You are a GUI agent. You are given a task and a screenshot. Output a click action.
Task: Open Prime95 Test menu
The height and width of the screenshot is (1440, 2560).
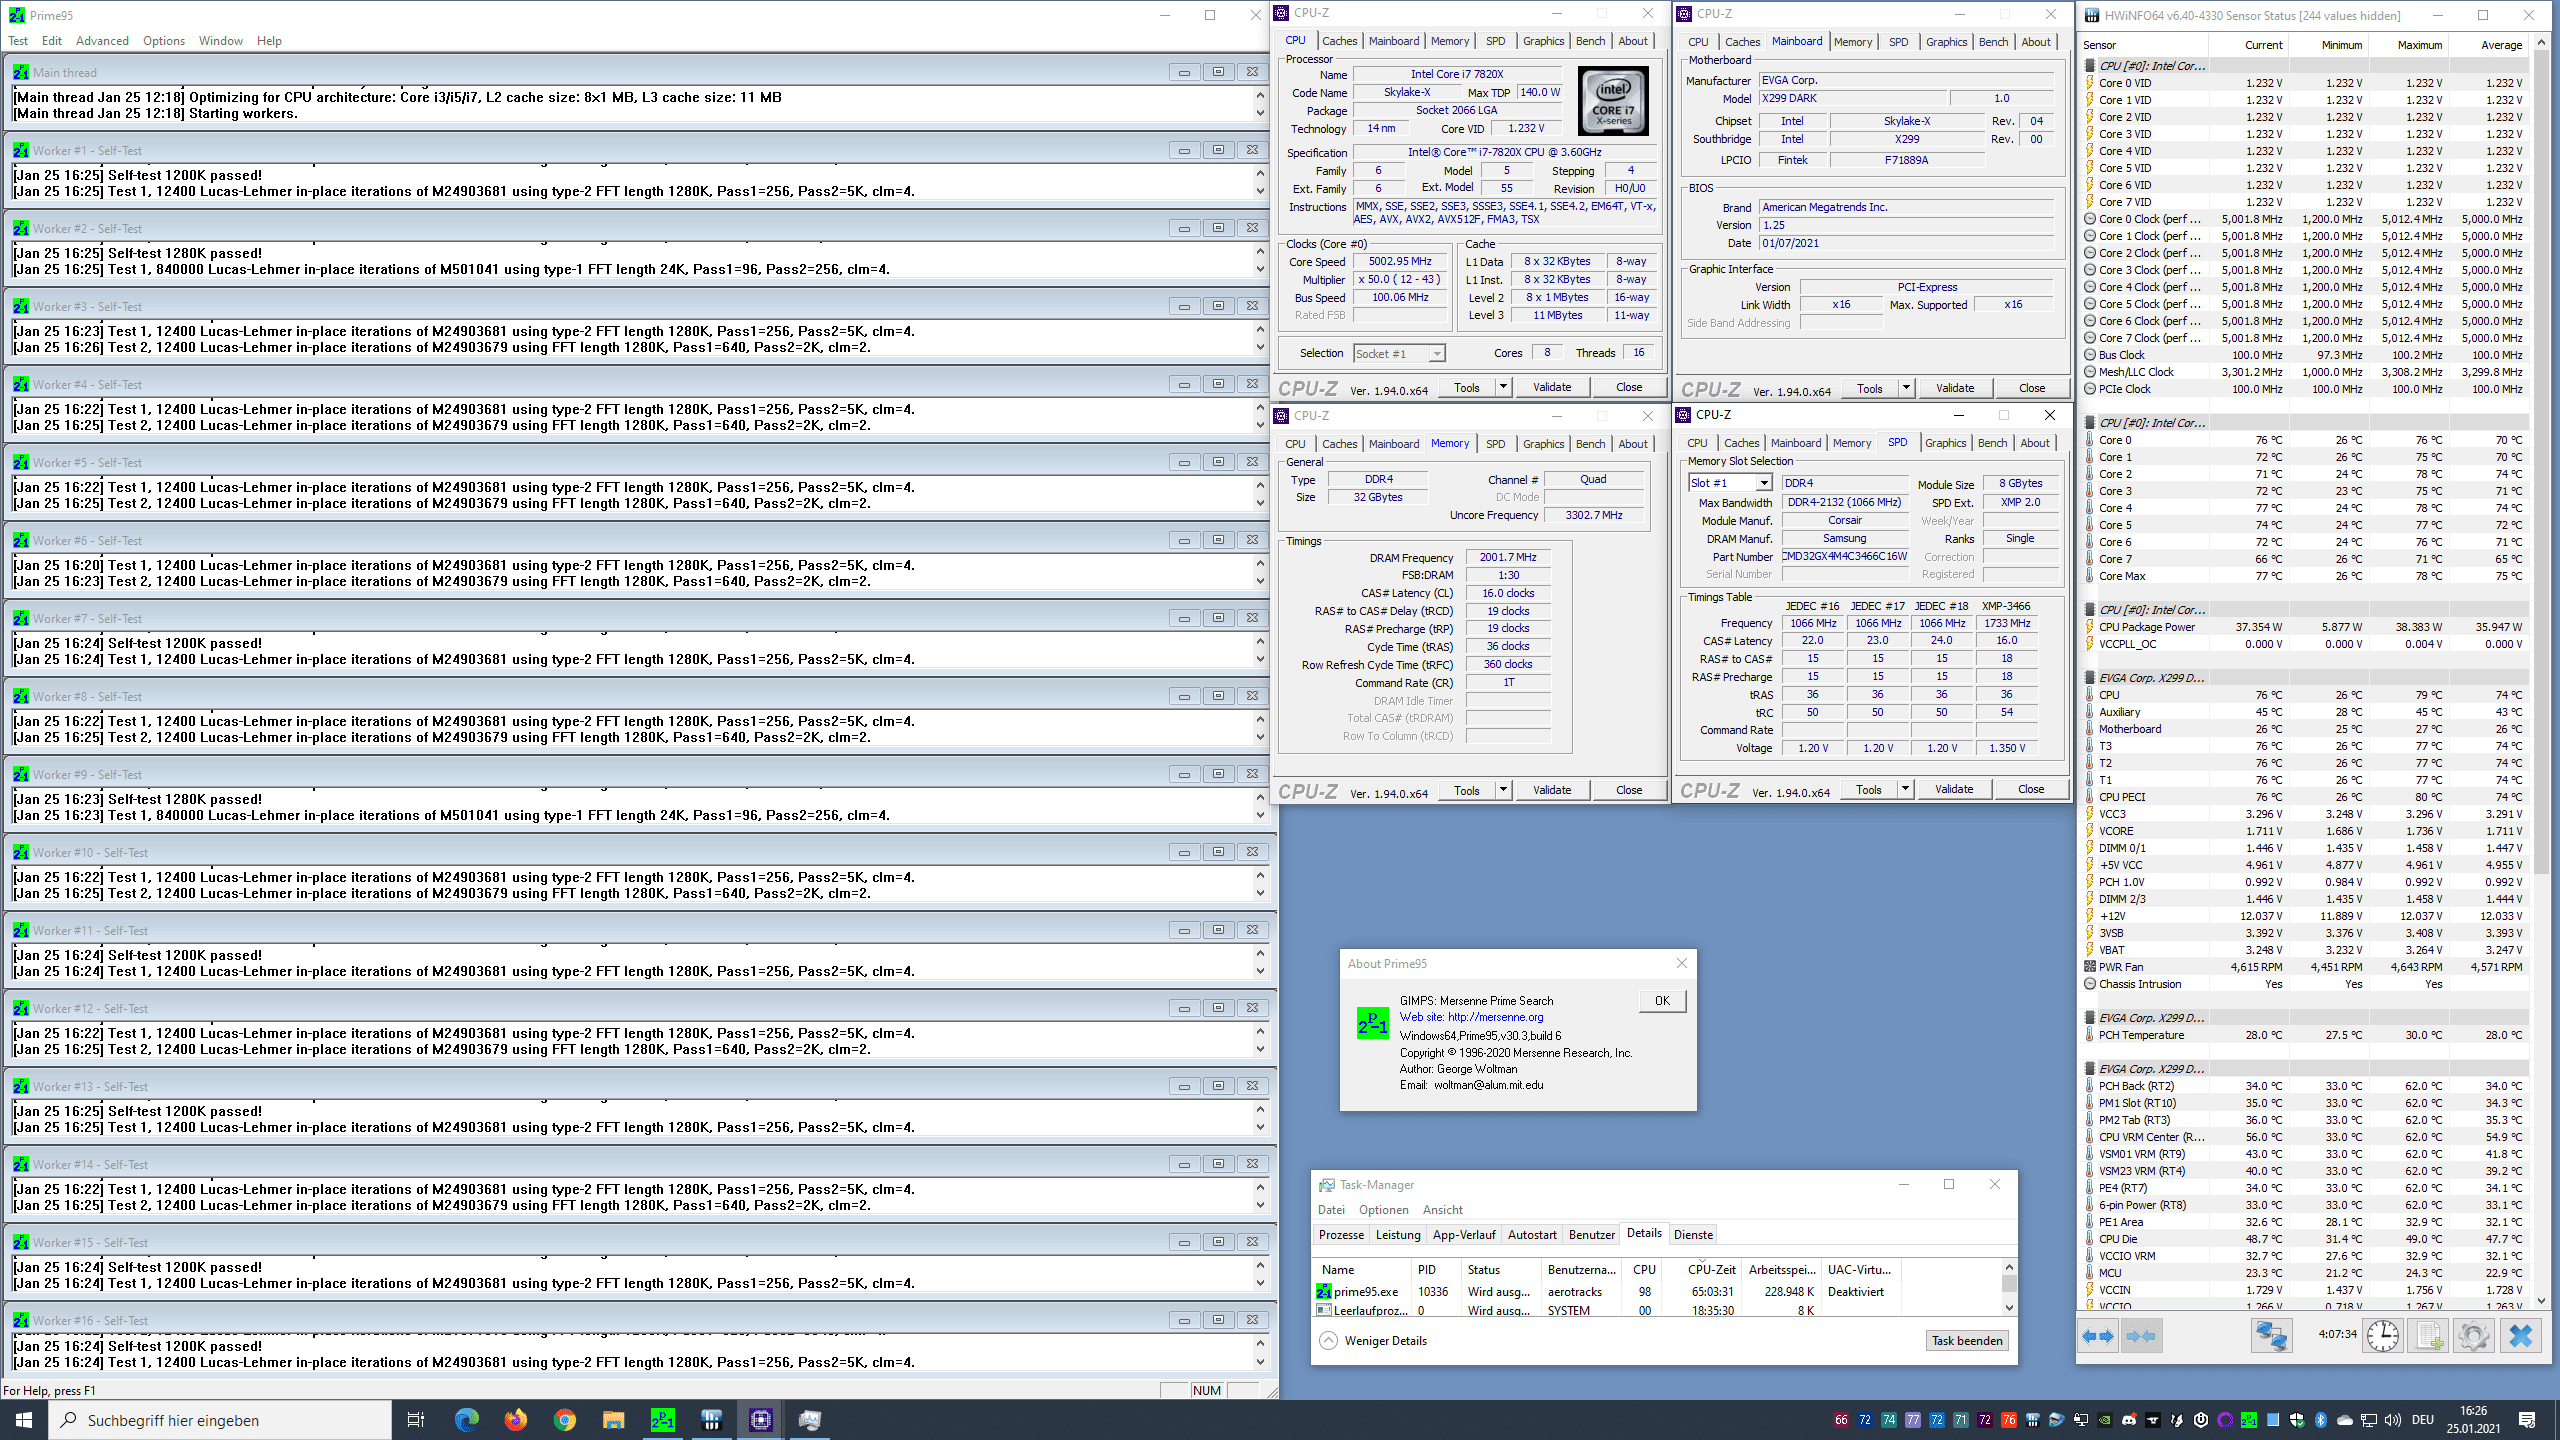[x=18, y=41]
